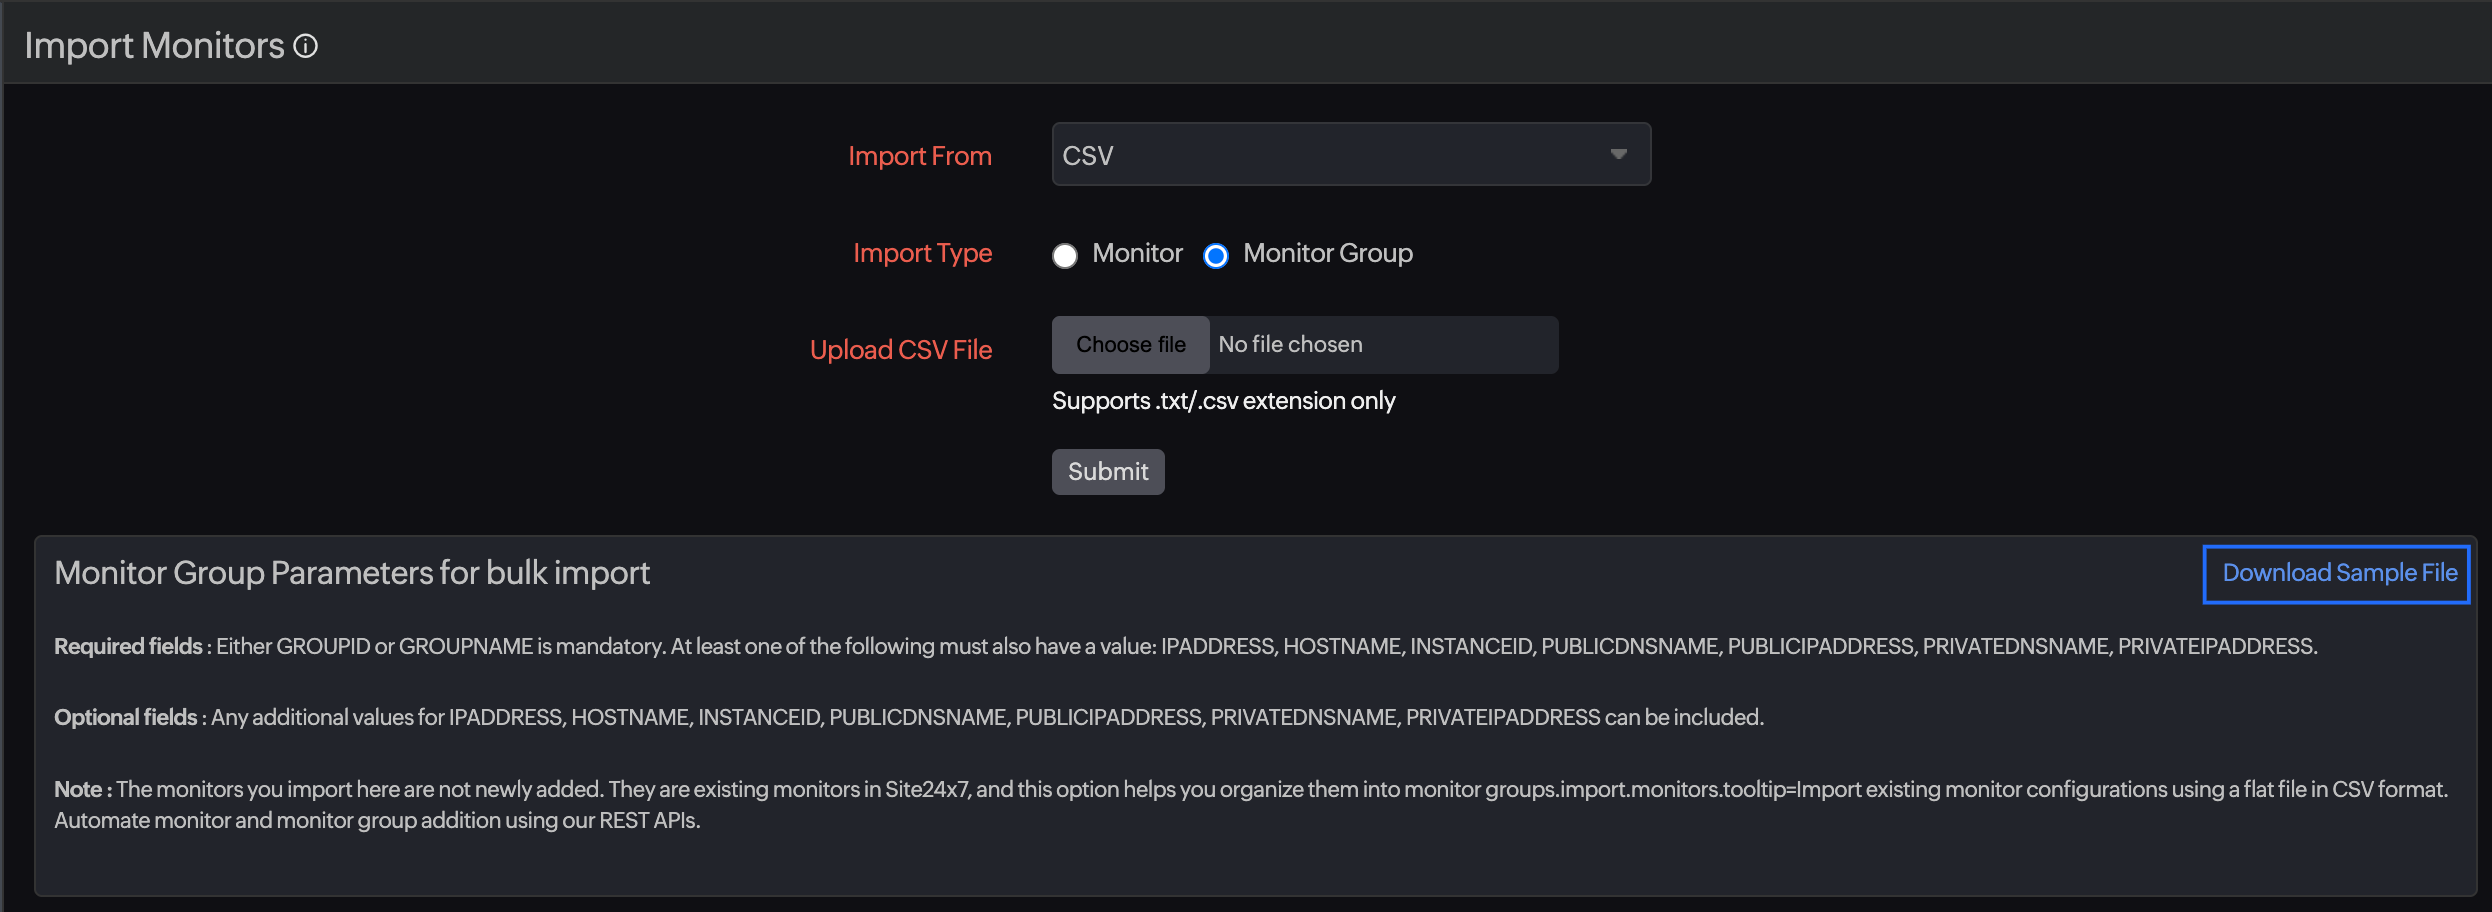
Task: Click Choose file to upload a CSV
Action: [x=1130, y=344]
